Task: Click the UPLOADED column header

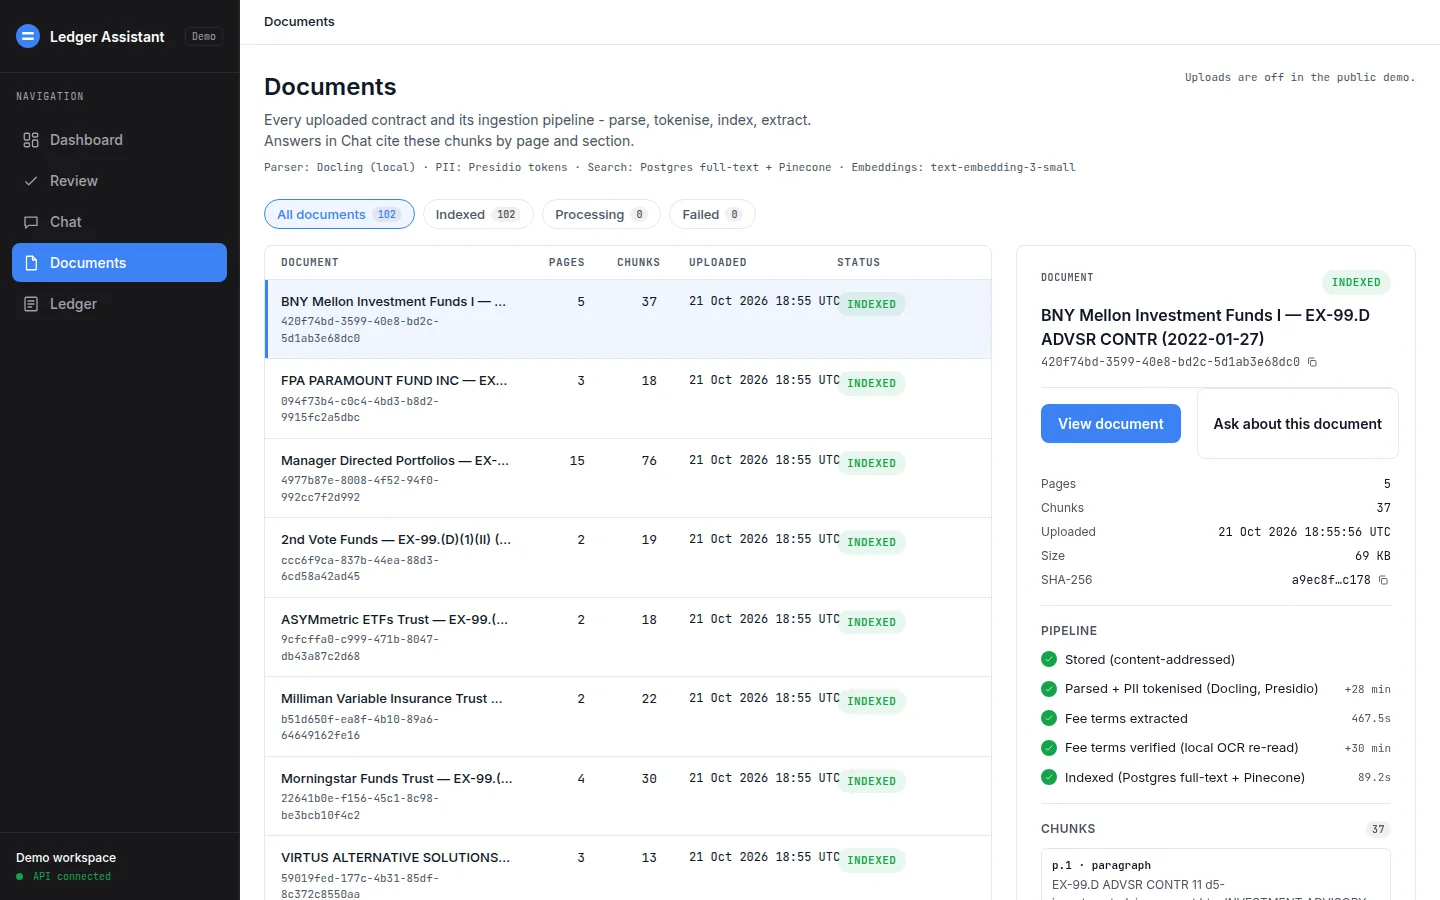Action: point(718,262)
